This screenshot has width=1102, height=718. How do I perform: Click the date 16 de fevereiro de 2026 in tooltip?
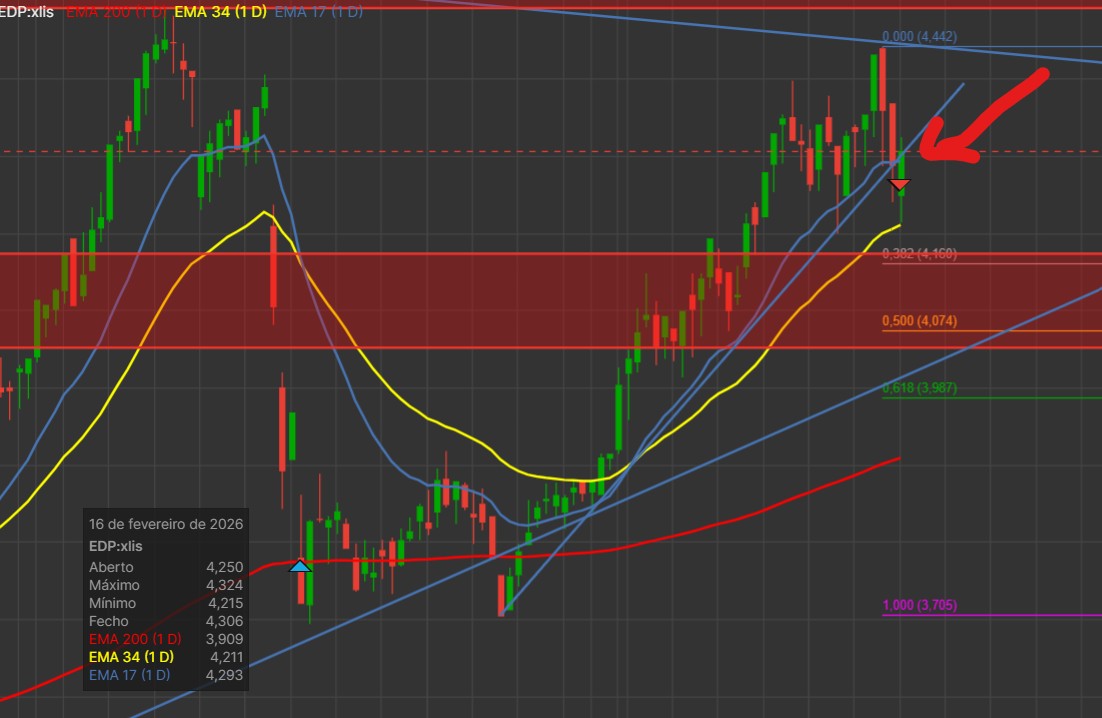(166, 524)
